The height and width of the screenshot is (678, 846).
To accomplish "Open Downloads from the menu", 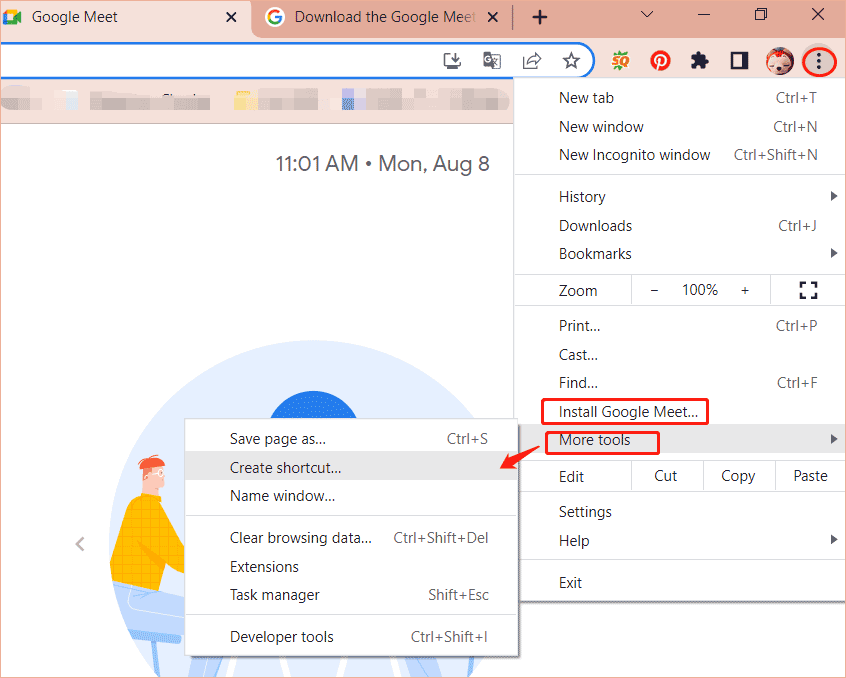I will pos(680,225).
